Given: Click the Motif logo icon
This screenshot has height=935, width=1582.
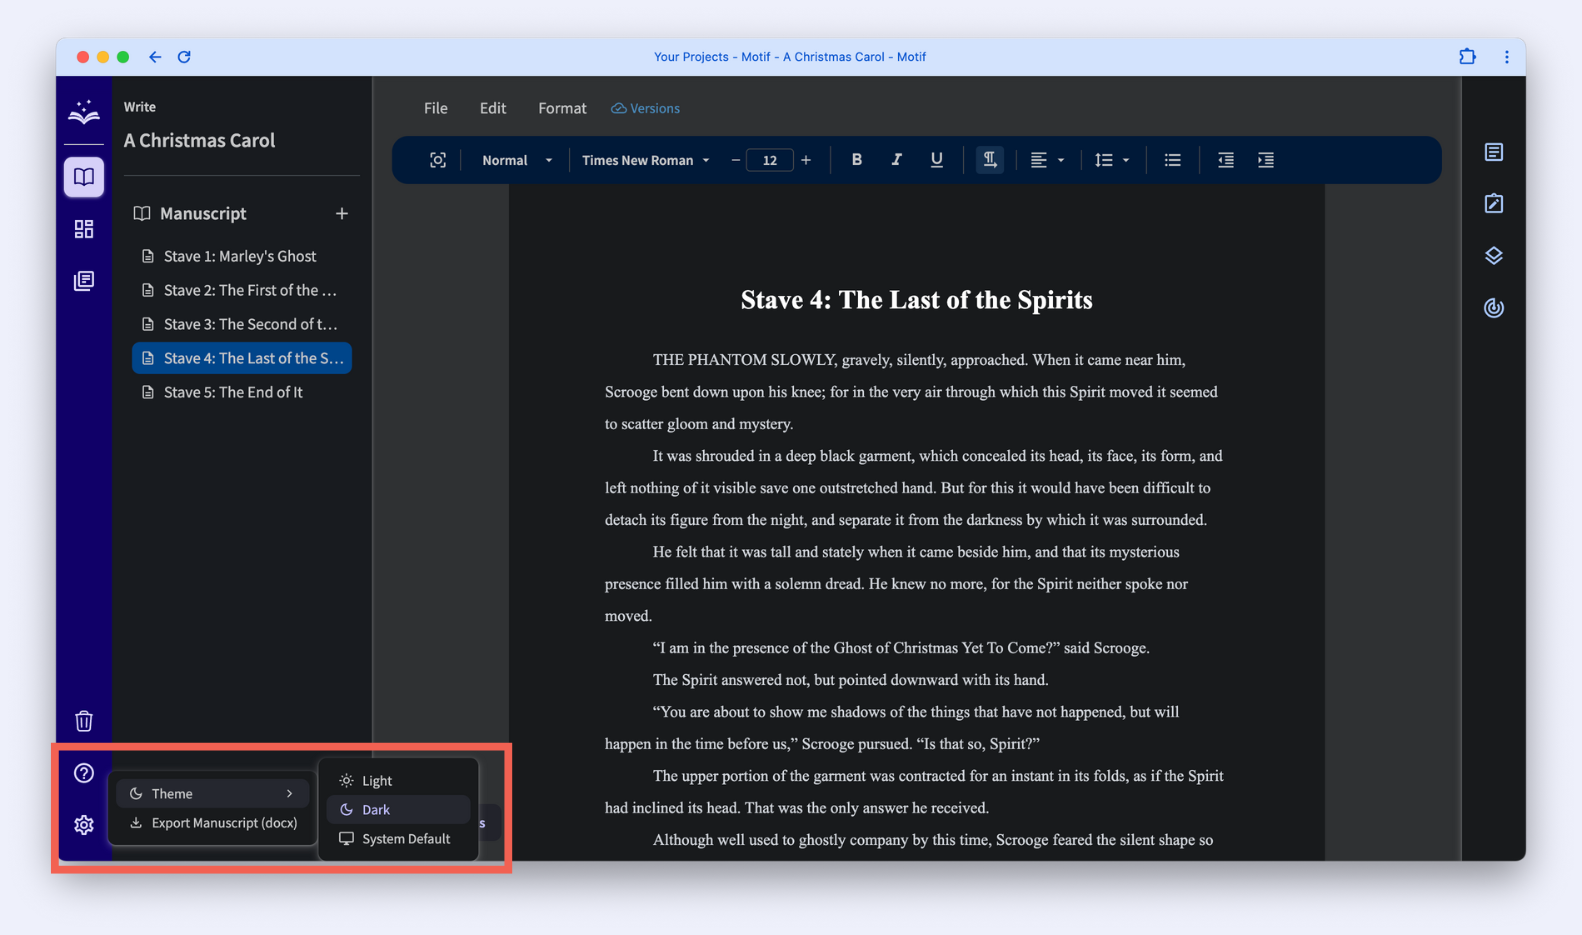Looking at the screenshot, I should (84, 112).
